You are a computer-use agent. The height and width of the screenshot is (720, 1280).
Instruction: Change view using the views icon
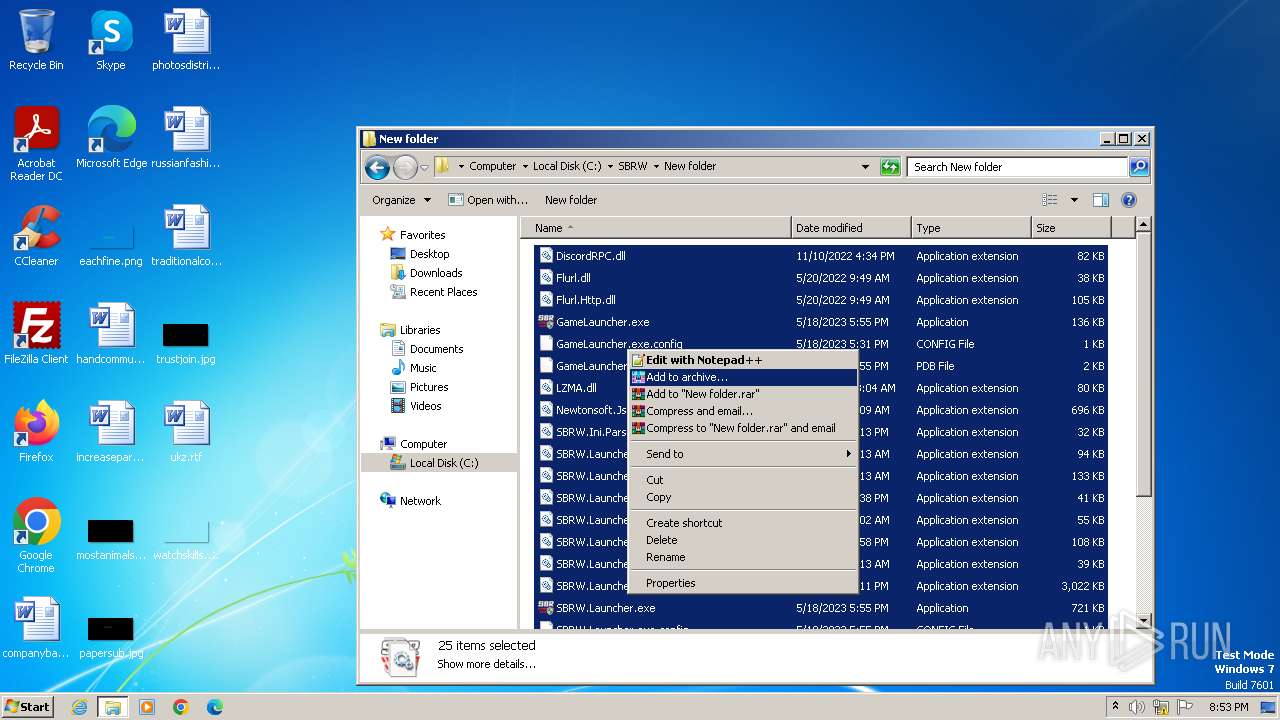click(1049, 200)
